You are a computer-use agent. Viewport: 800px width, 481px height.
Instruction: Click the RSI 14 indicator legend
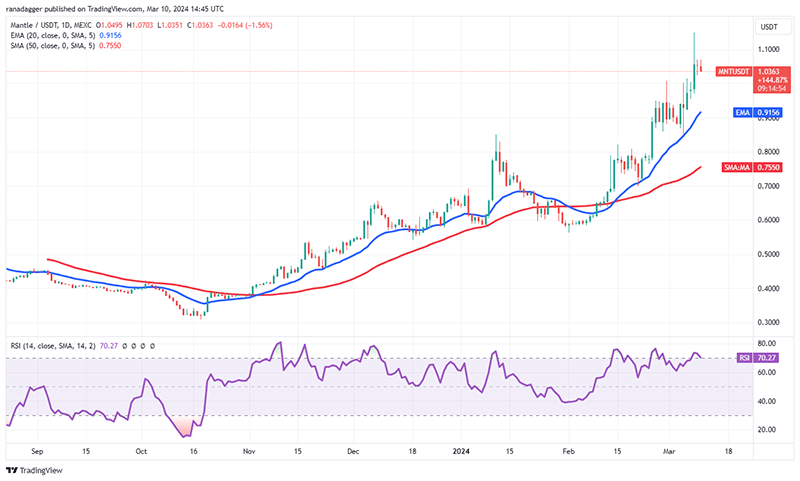point(53,346)
